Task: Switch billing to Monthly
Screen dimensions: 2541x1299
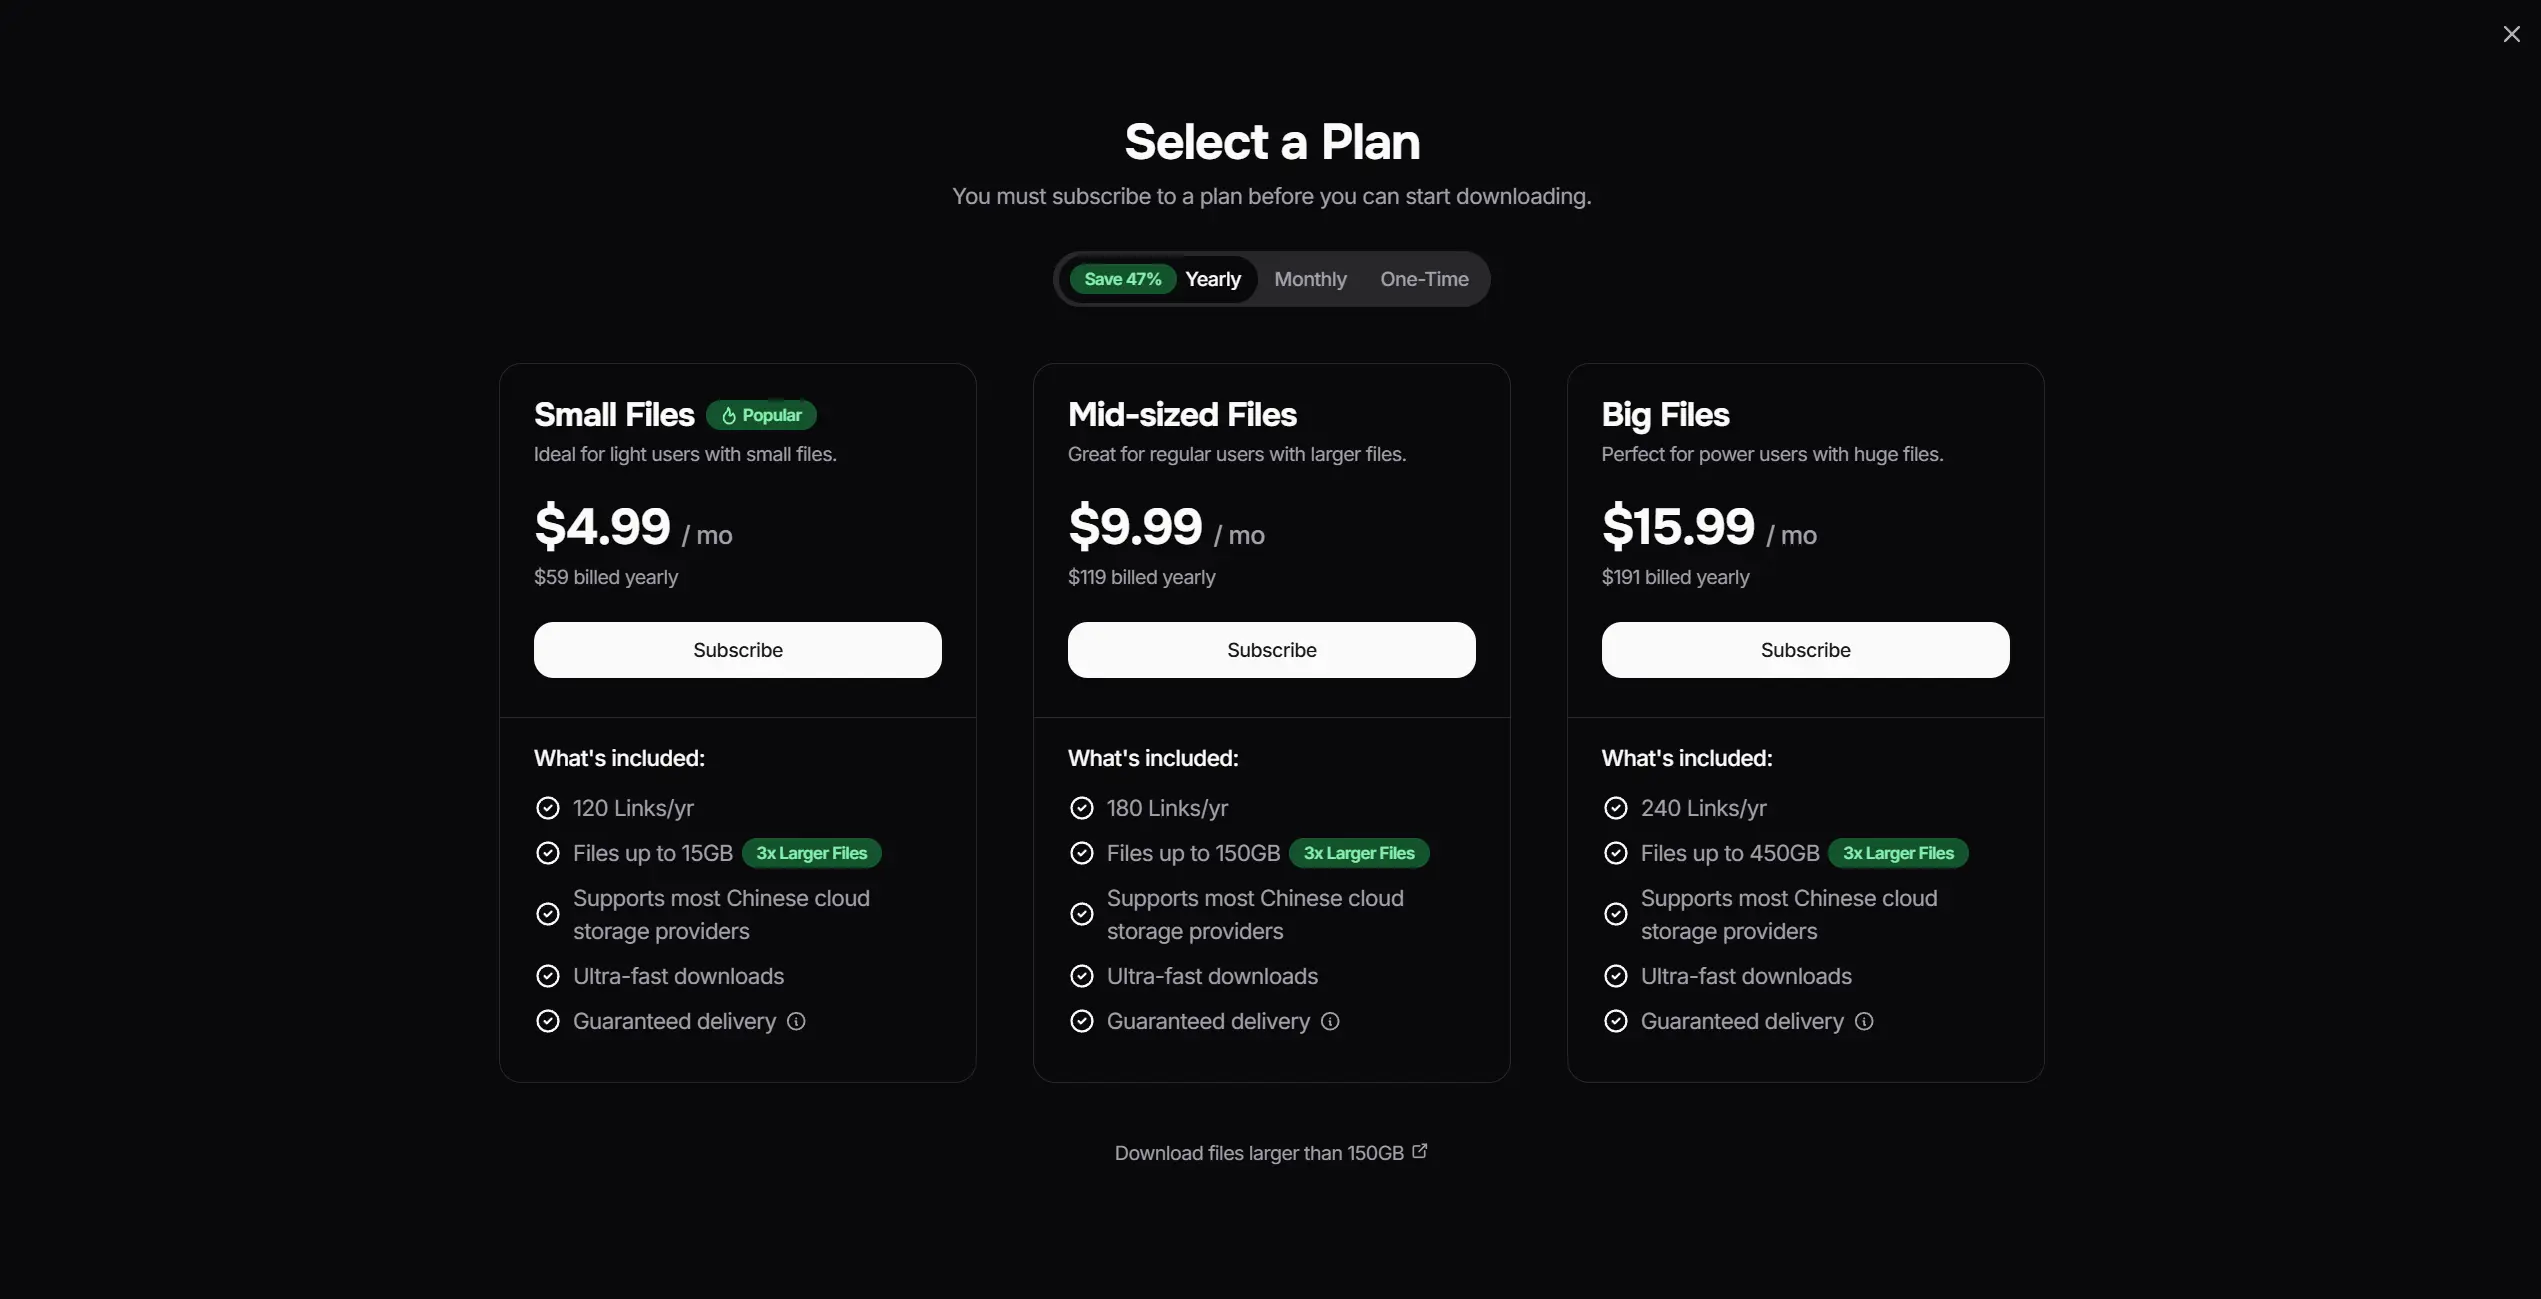Action: 1309,279
